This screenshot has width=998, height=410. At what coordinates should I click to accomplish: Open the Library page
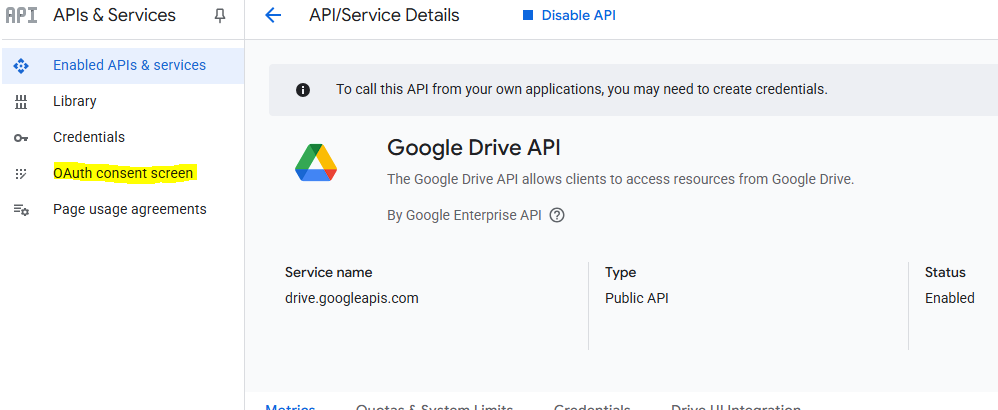click(123, 101)
